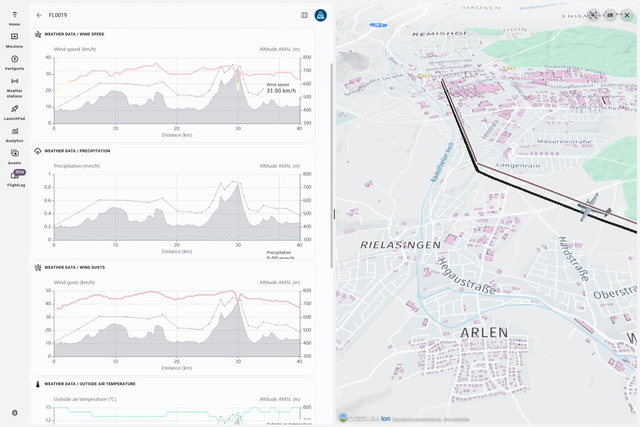Focus camera on aircraft in map

point(593,15)
